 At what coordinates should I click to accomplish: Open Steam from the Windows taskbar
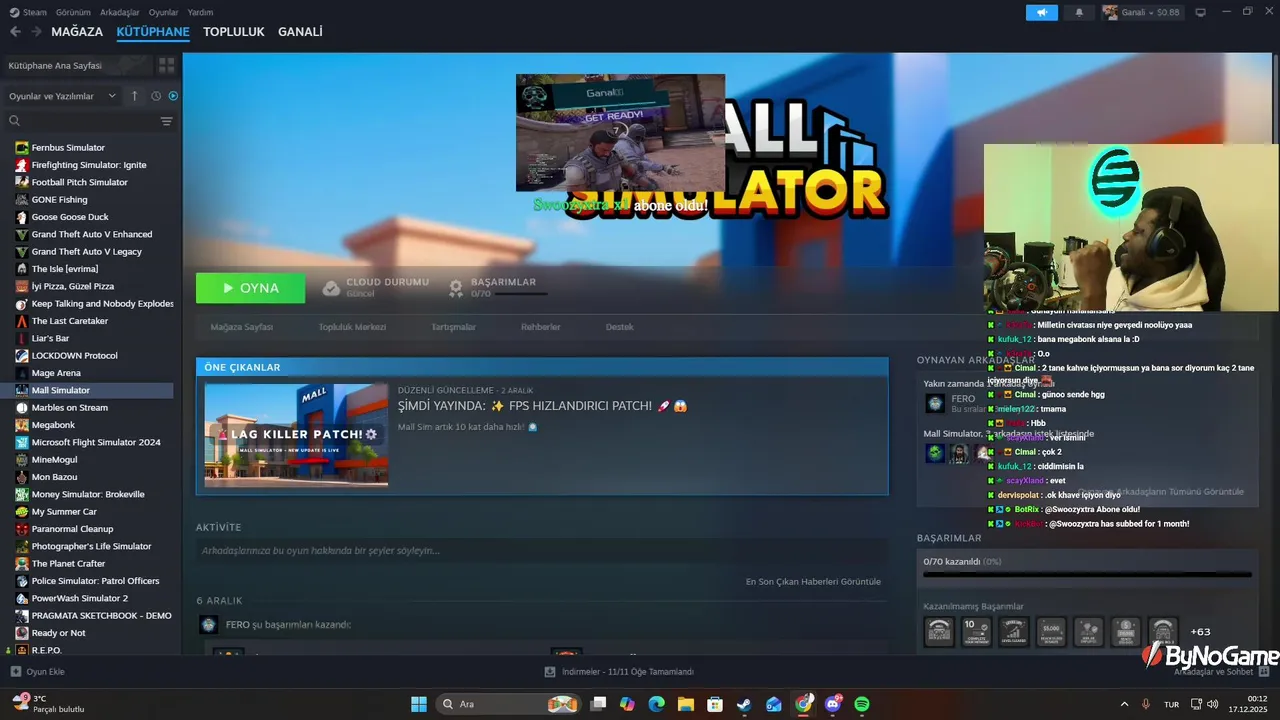(x=744, y=704)
